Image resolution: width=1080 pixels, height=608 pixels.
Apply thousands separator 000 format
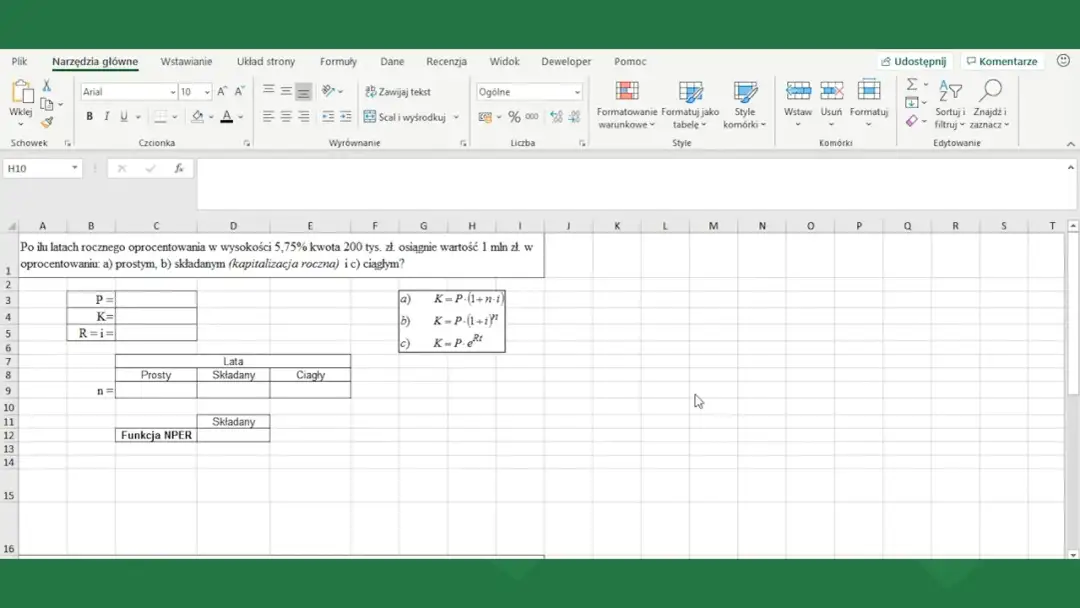pyautogui.click(x=532, y=117)
